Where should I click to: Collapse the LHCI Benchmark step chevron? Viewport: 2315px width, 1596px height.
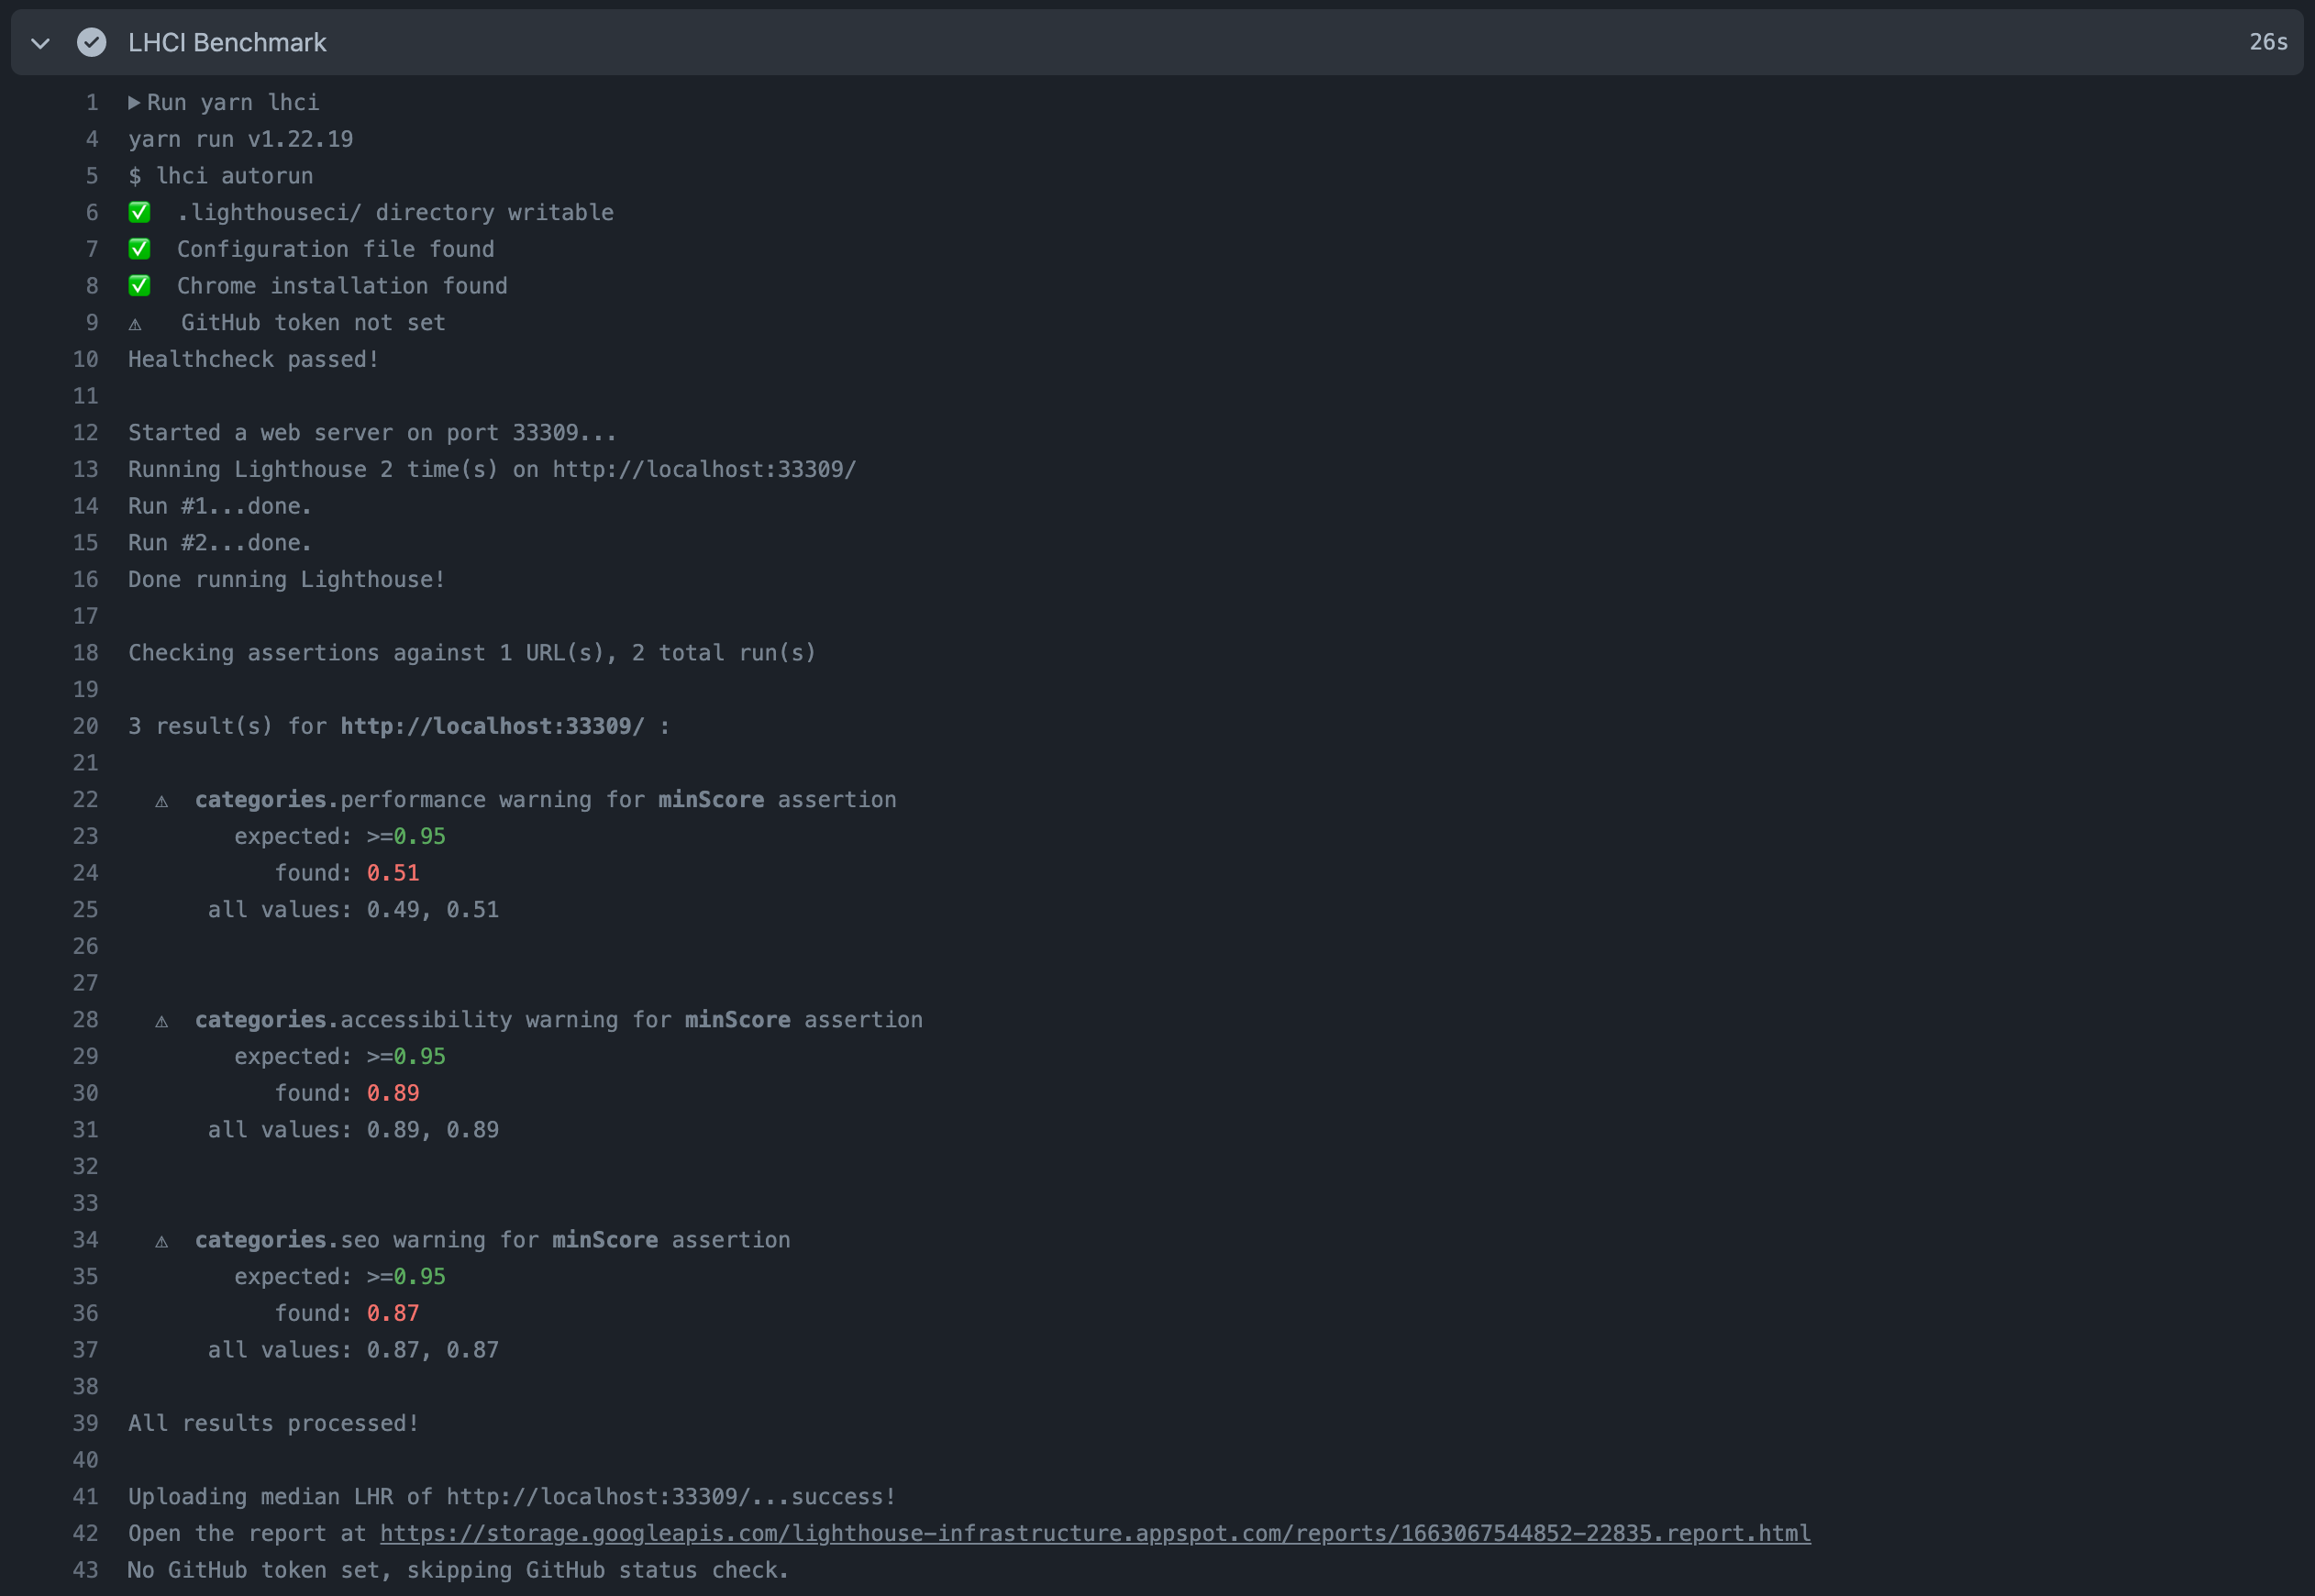40,43
